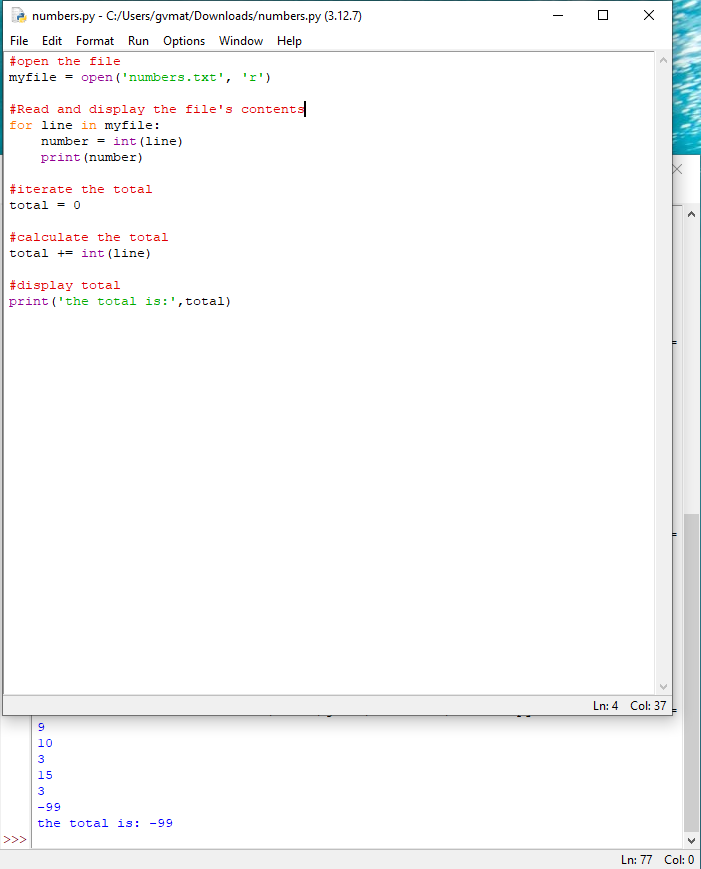701x869 pixels.
Task: Open the Help menu
Action: point(289,41)
